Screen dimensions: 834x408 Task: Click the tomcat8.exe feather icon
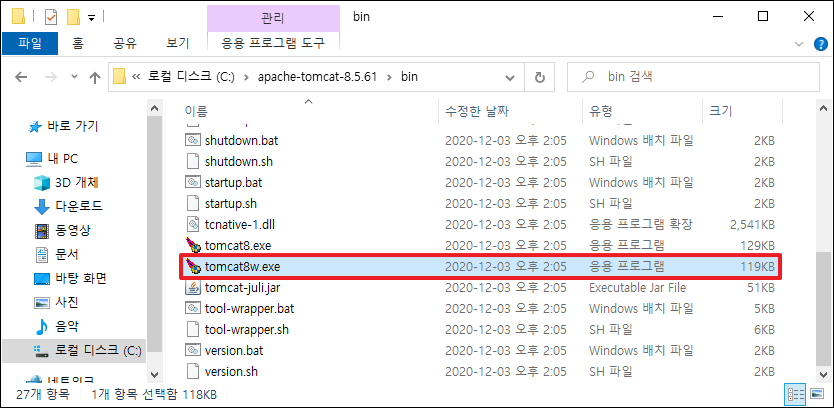[x=192, y=245]
